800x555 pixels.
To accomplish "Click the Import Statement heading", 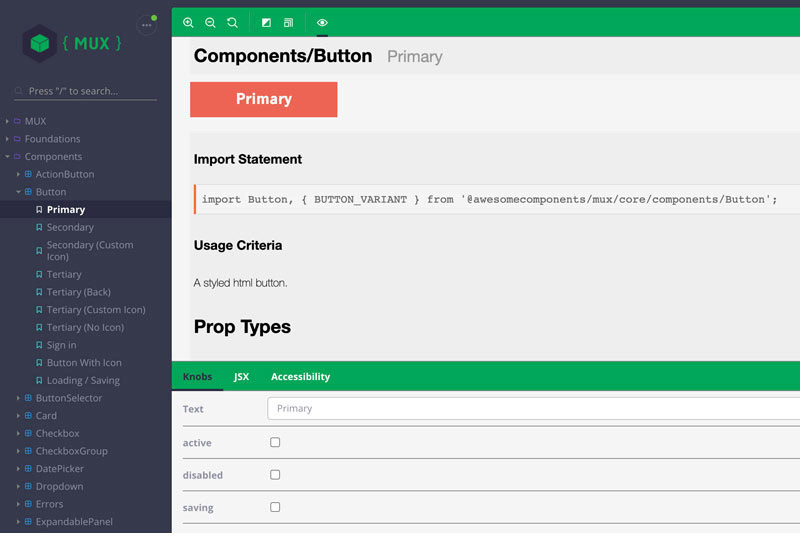I will 248,159.
